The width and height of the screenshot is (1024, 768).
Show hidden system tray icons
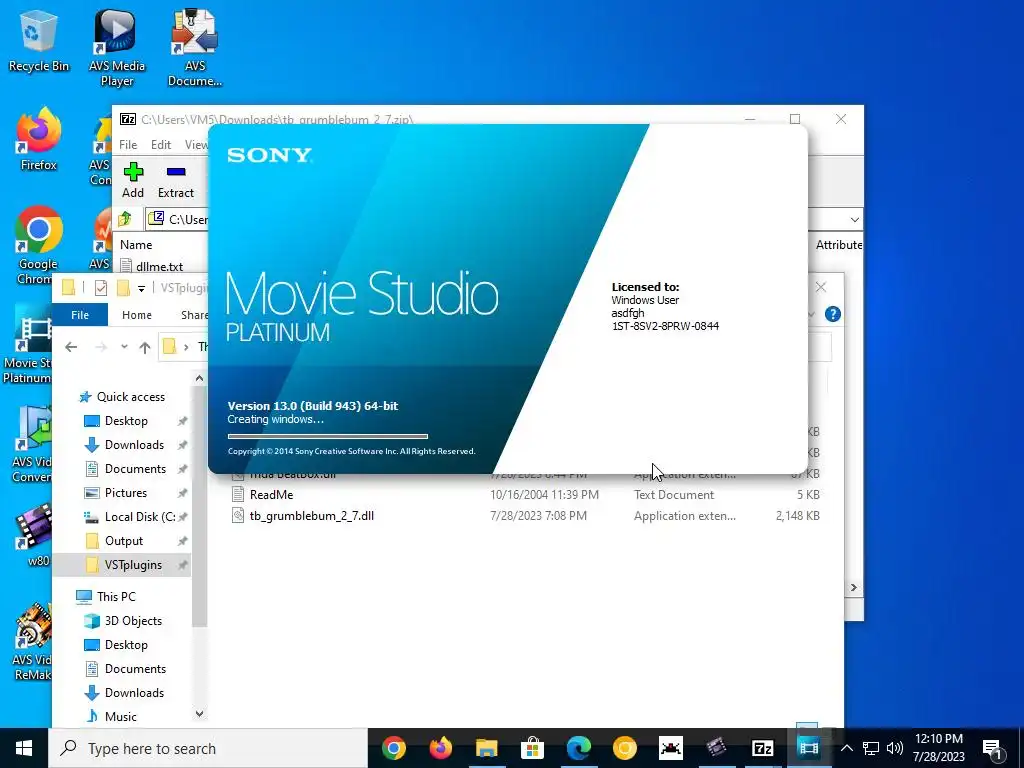point(846,748)
